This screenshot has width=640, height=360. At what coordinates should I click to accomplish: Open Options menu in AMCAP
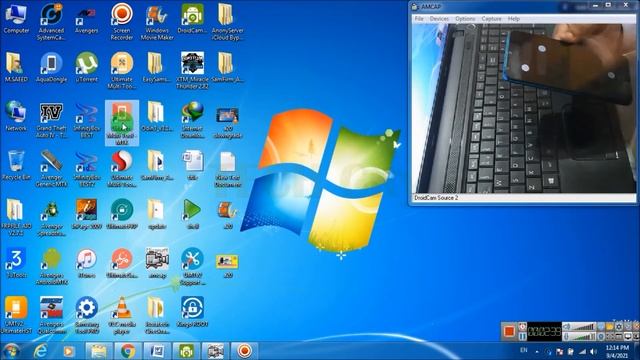pyautogui.click(x=465, y=19)
